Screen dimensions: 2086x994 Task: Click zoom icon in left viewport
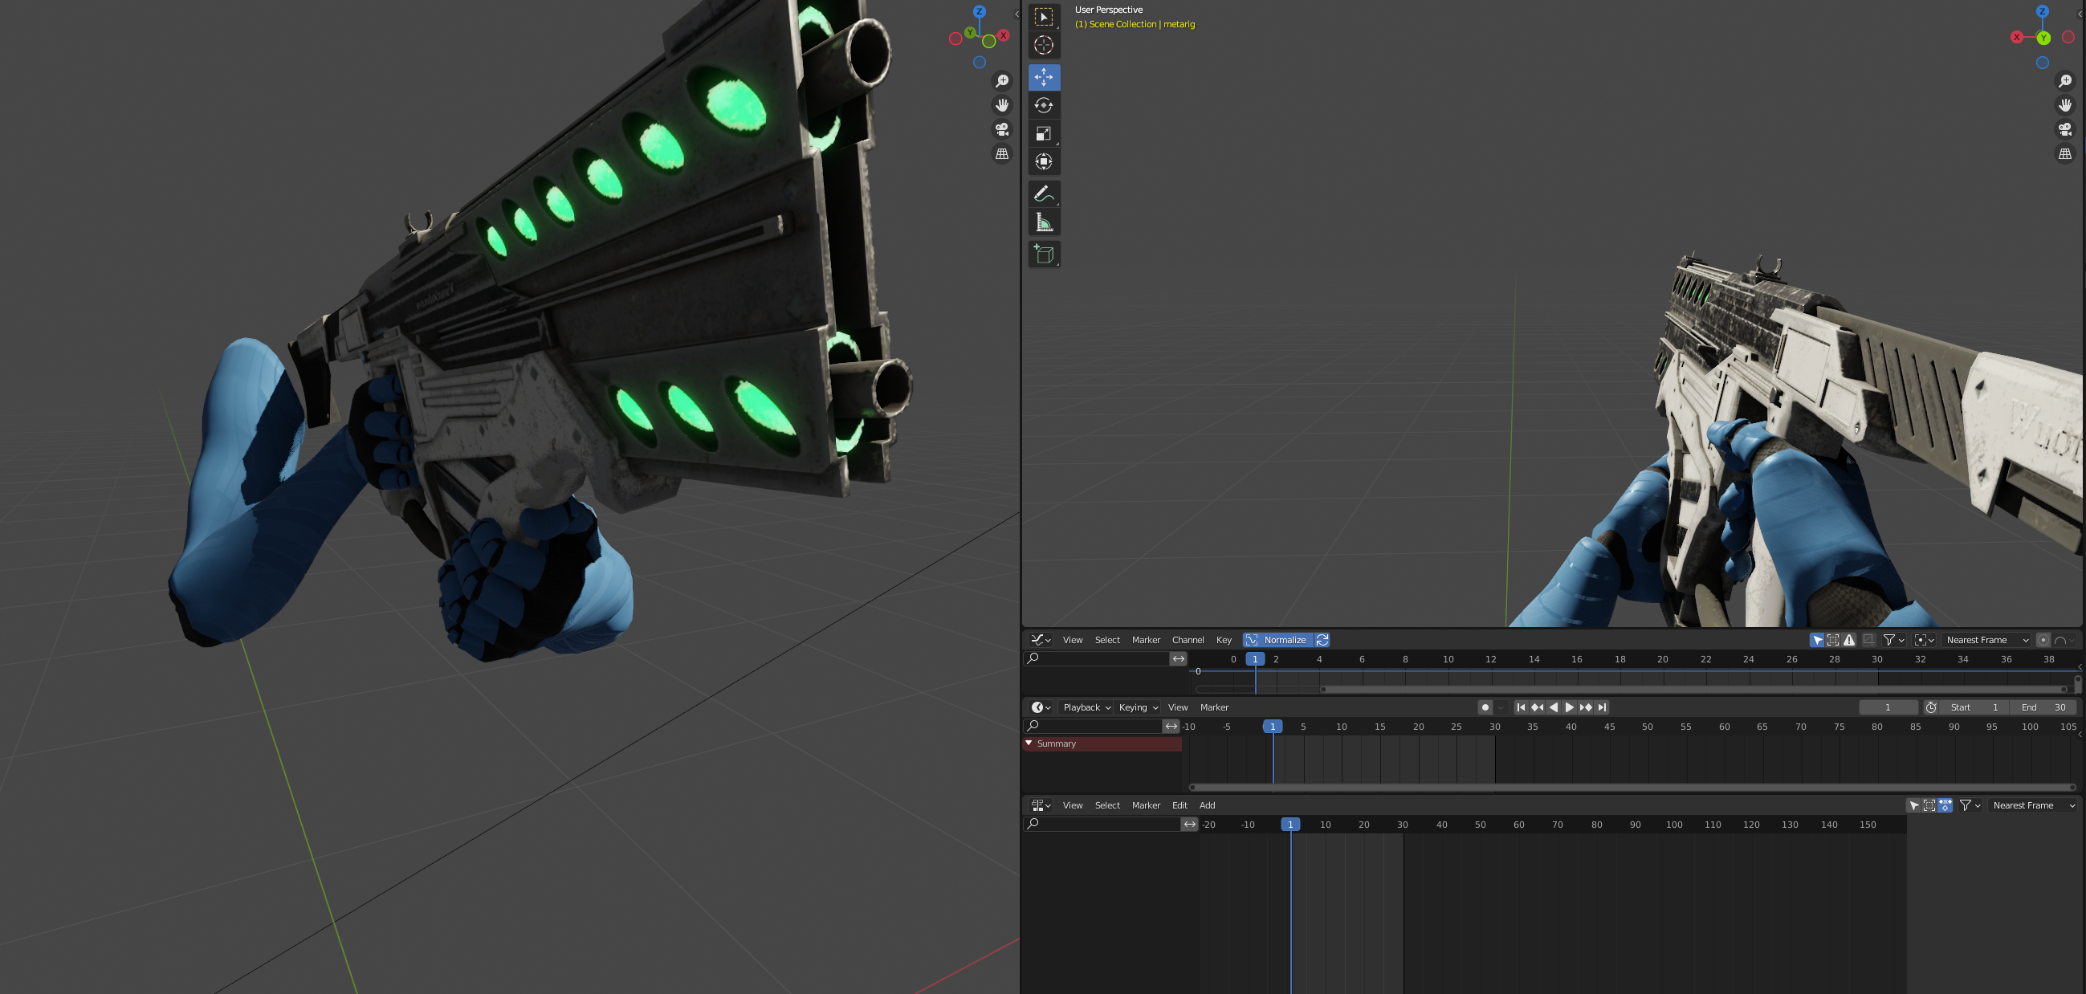tap(1002, 81)
